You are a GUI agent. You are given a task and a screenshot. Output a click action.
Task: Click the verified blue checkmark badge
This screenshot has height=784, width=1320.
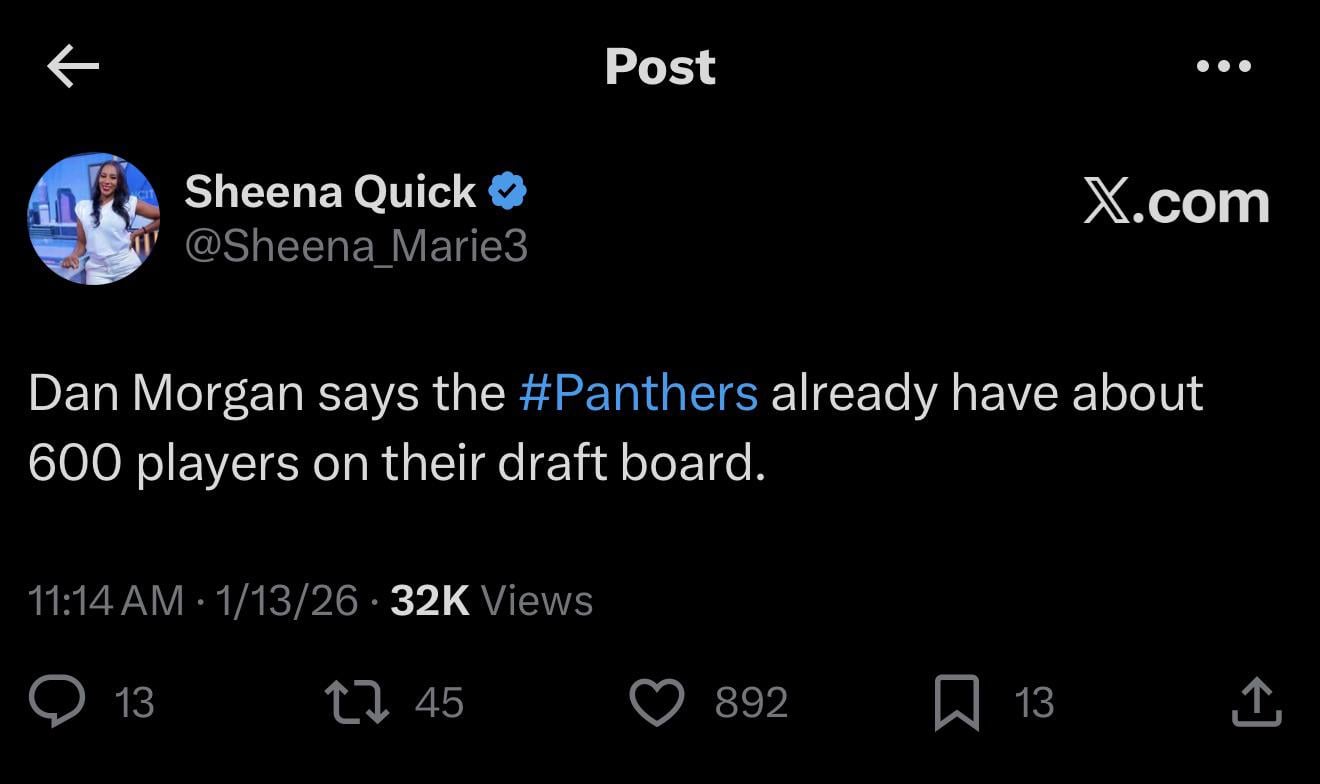[x=508, y=189]
